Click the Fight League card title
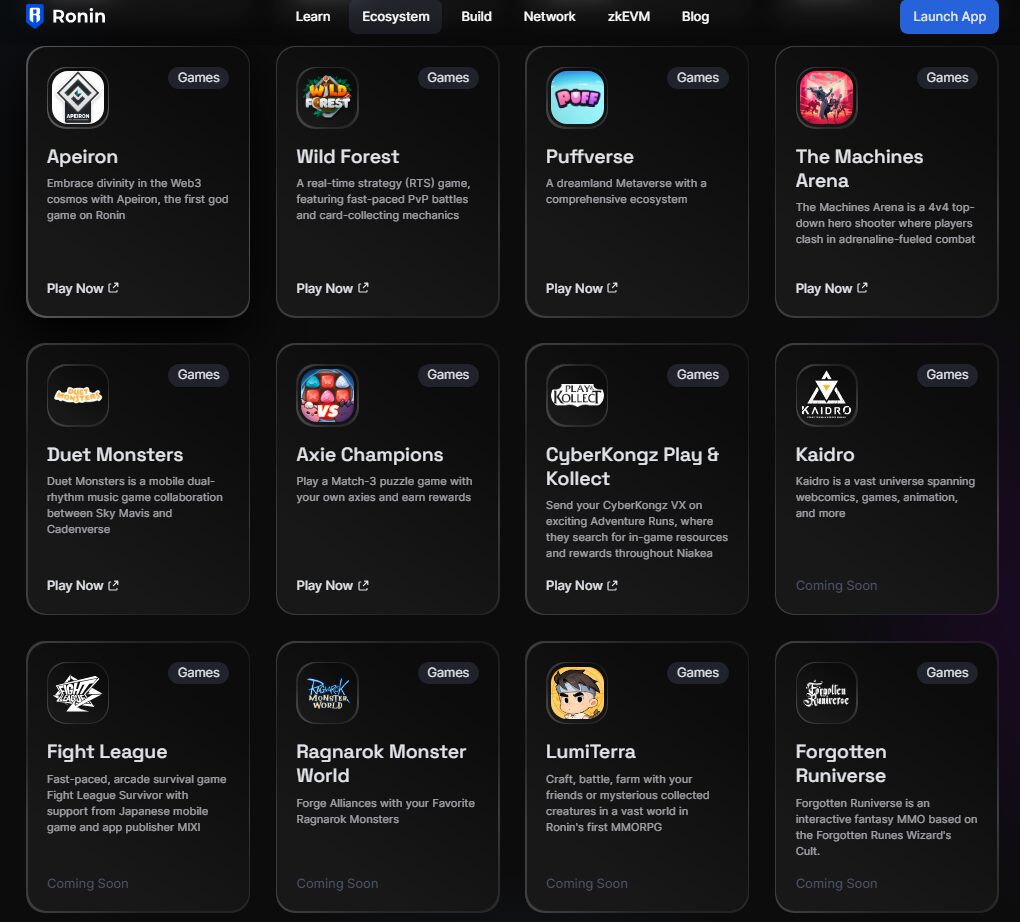The width and height of the screenshot is (1020, 922). (x=107, y=752)
